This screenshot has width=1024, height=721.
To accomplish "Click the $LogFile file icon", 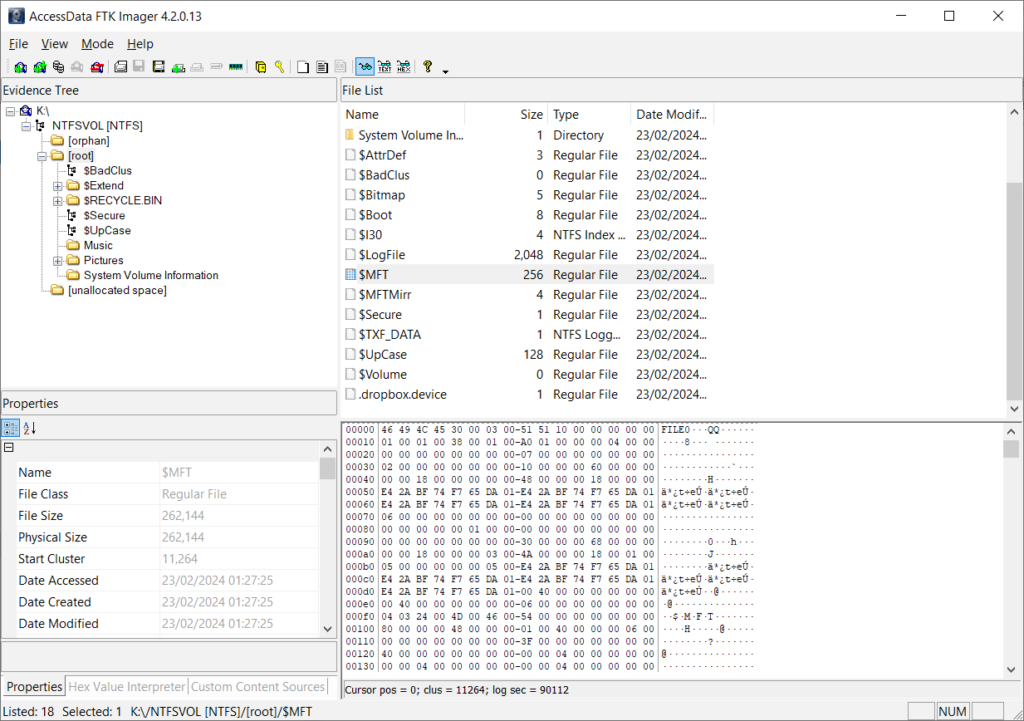I will (351, 255).
